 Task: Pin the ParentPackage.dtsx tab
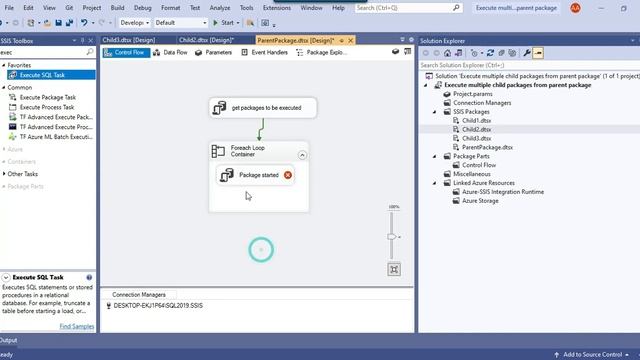tap(342, 40)
